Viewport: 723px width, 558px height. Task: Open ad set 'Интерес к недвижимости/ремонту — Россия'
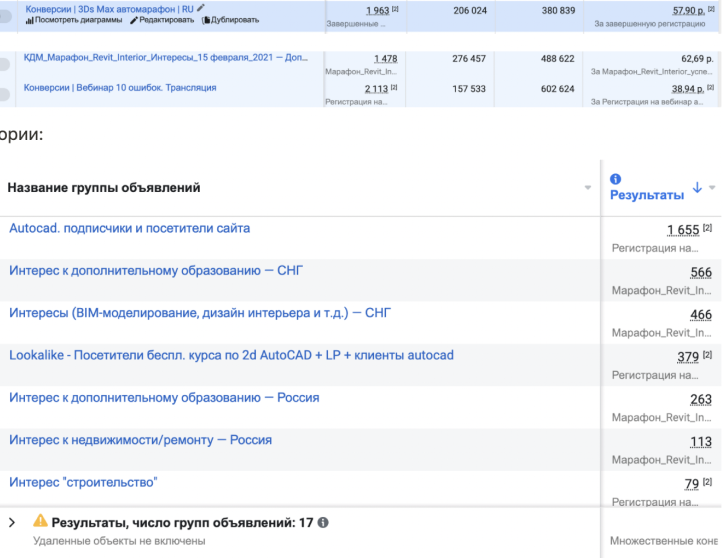[x=141, y=440]
